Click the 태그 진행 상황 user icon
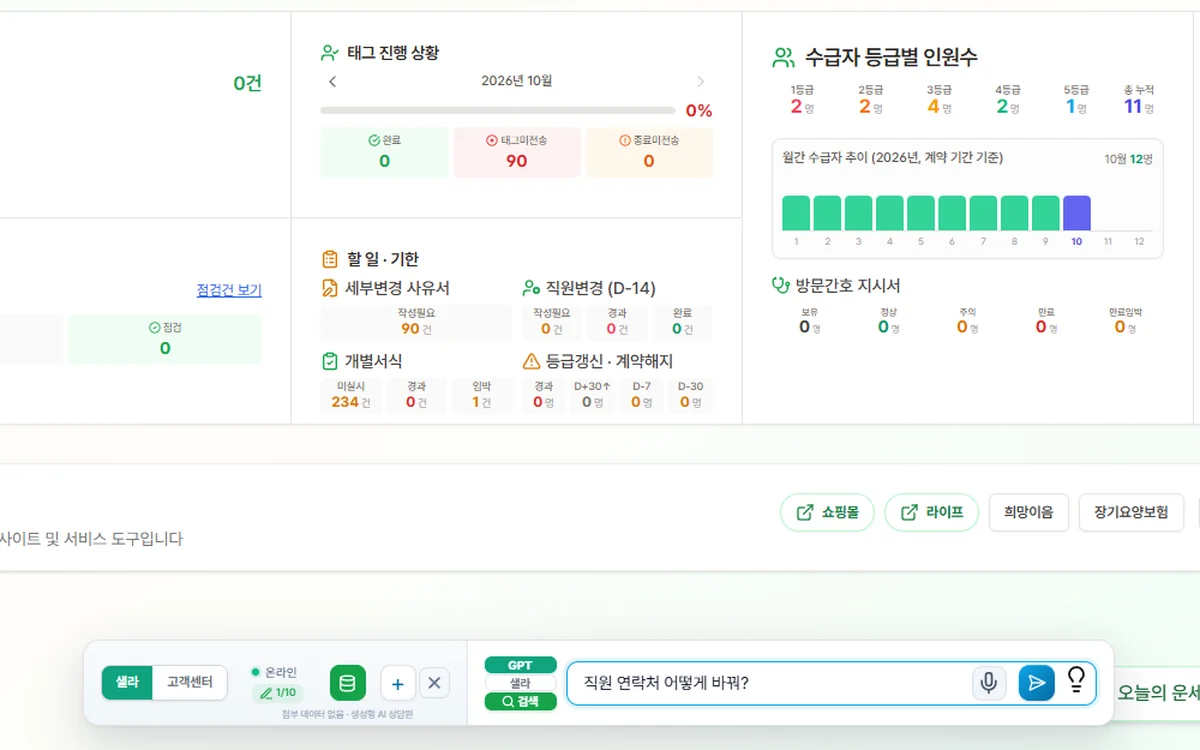Screen dimensions: 1200x750 (329, 53)
